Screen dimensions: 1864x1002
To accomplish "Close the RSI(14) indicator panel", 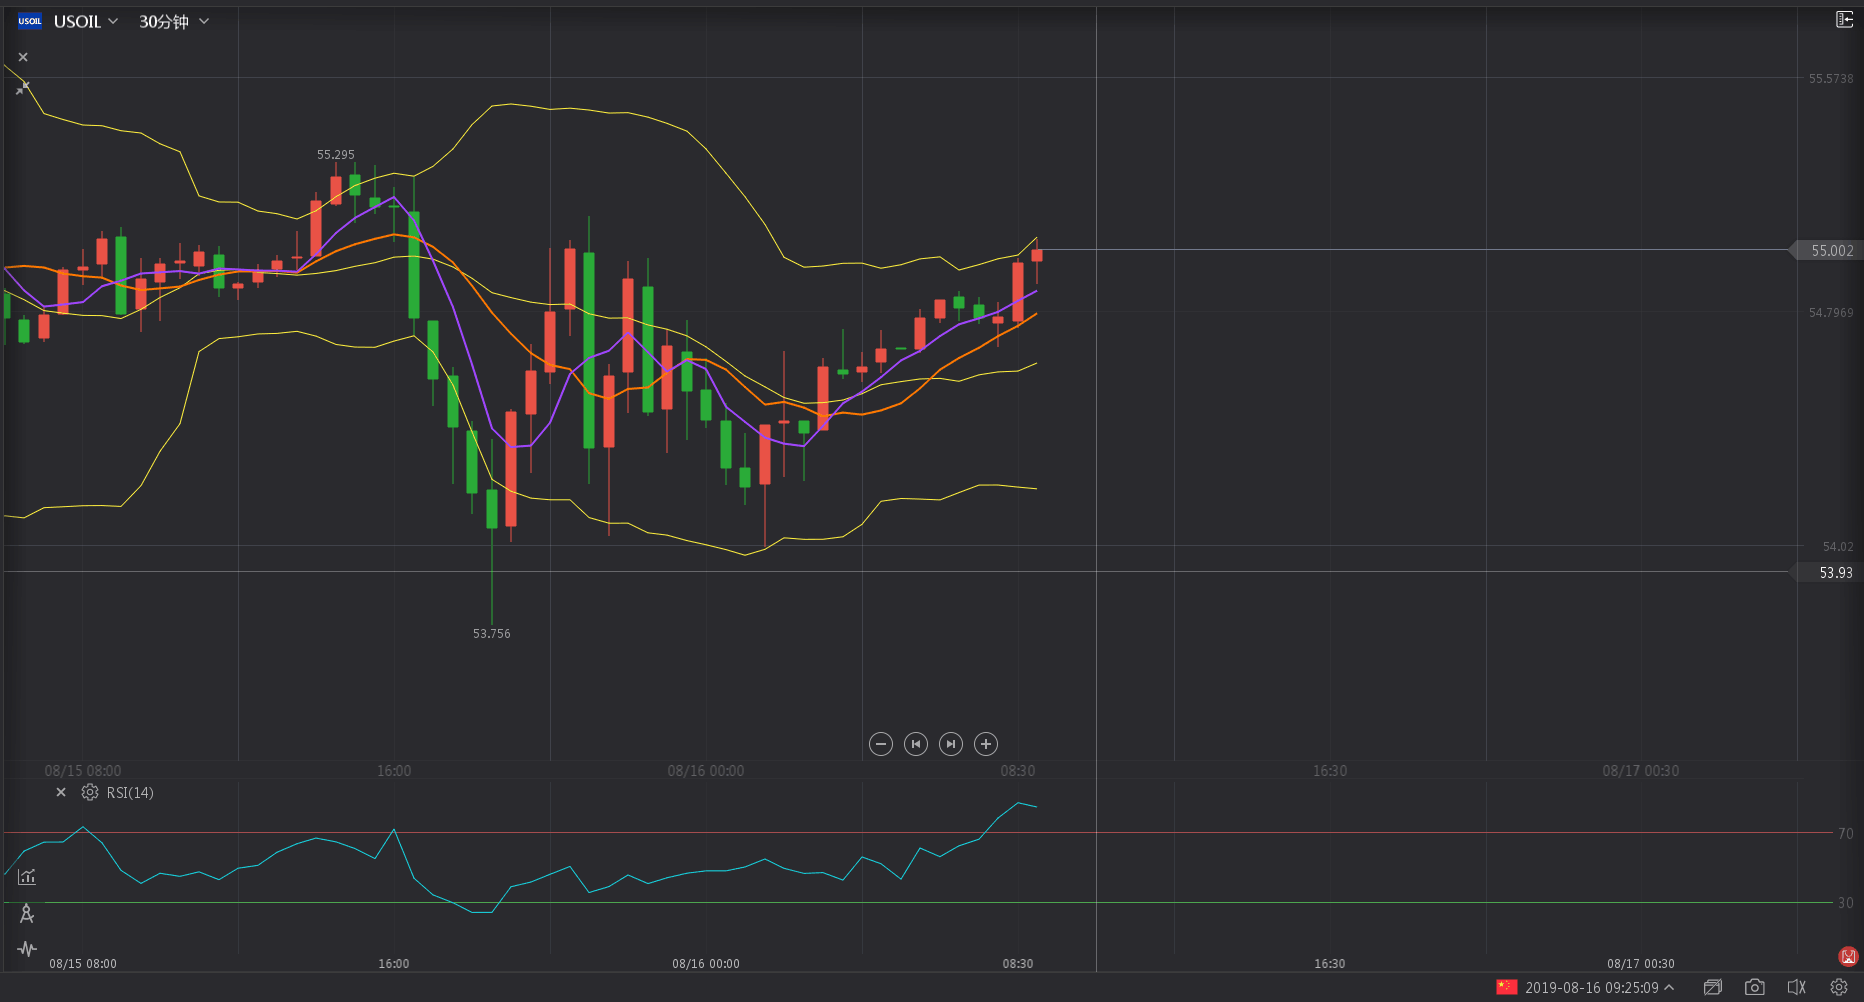I will coord(61,792).
